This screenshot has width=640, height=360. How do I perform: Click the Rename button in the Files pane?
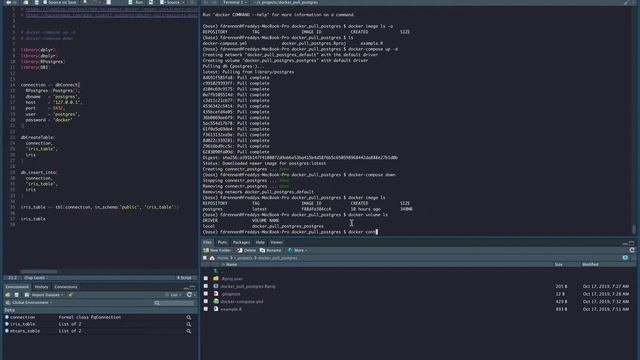tap(270, 250)
